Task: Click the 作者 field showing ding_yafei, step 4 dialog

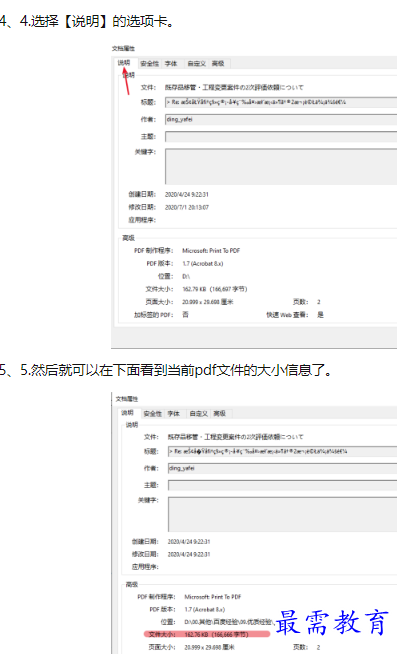Action: tap(281, 119)
